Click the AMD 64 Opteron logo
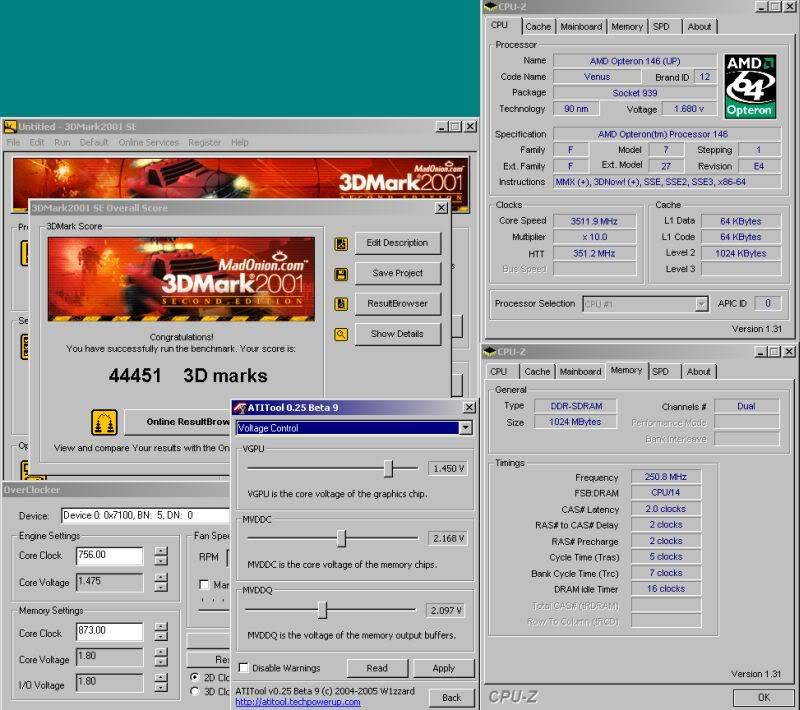 point(749,86)
